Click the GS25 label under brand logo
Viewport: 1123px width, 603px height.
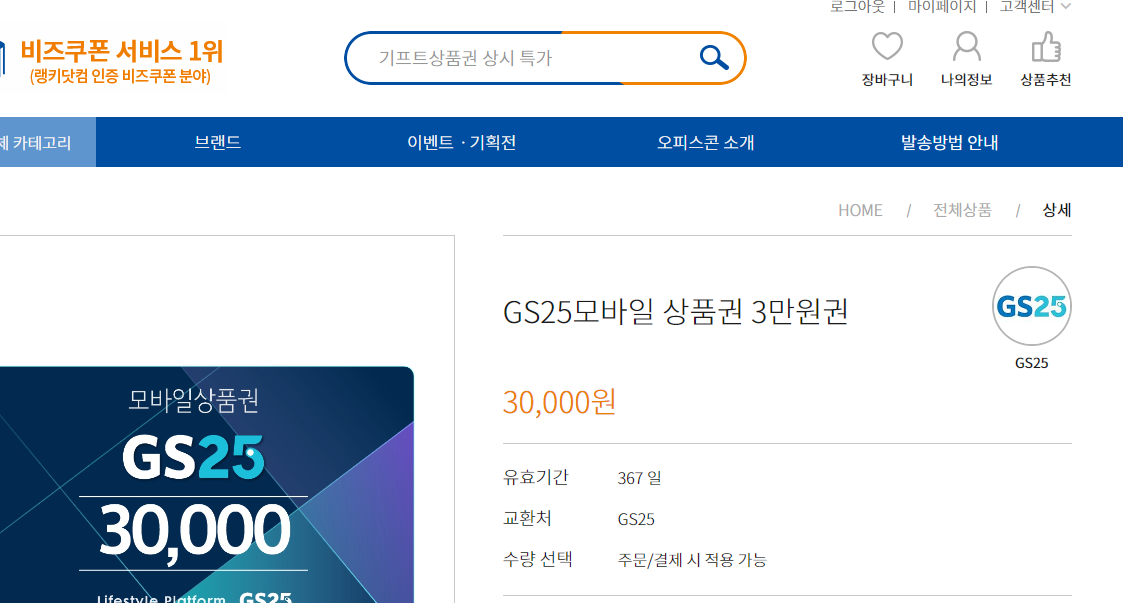pyautogui.click(x=1031, y=363)
